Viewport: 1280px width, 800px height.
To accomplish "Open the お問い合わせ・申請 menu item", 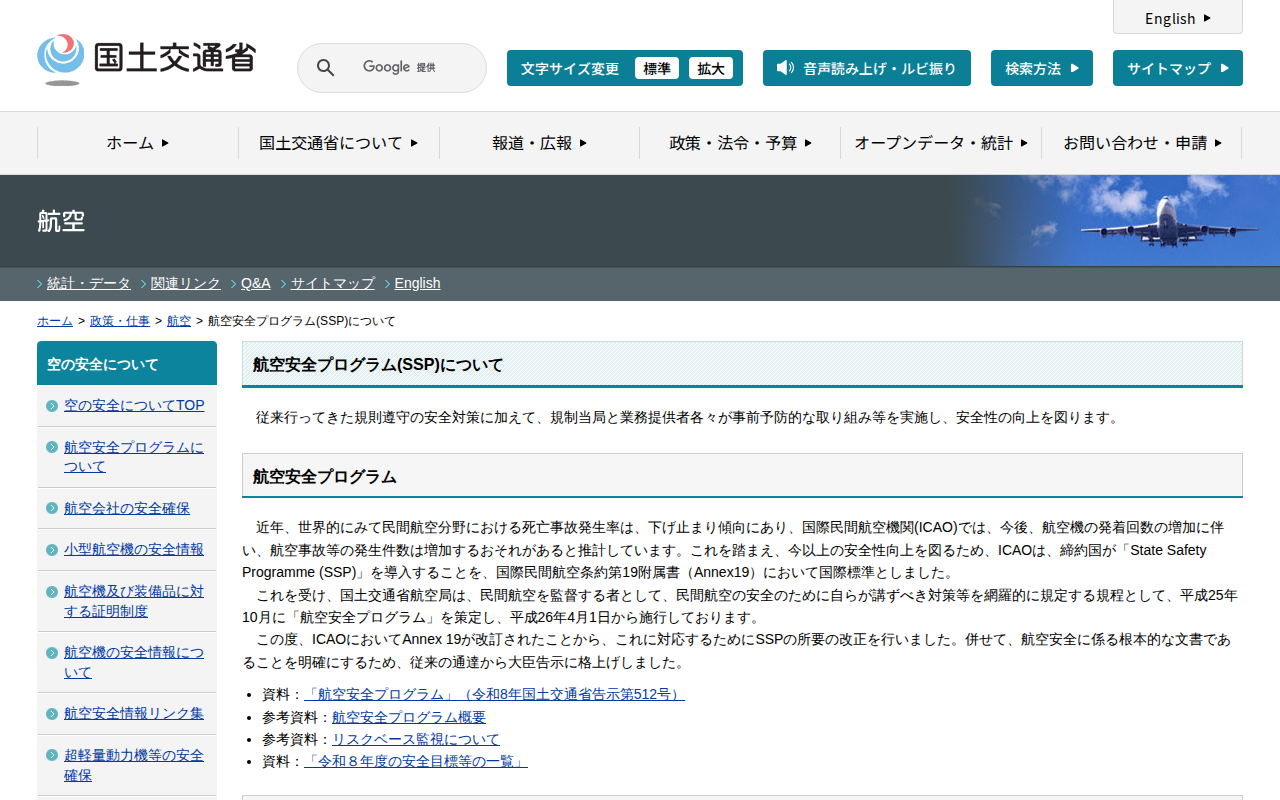I will (x=1142, y=143).
